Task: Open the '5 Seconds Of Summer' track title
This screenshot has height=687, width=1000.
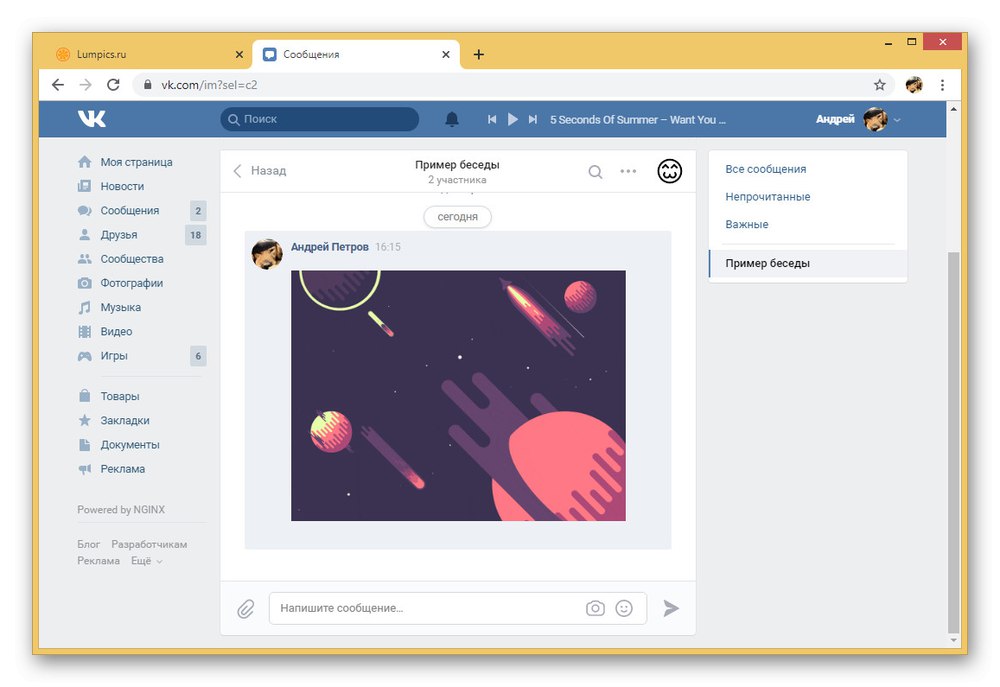Action: click(x=637, y=120)
